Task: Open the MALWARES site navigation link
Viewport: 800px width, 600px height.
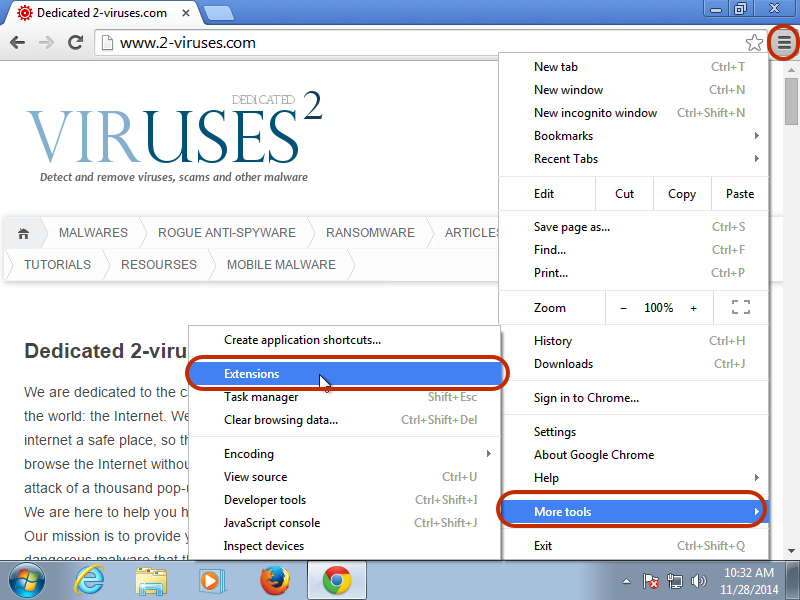Action: click(x=93, y=233)
